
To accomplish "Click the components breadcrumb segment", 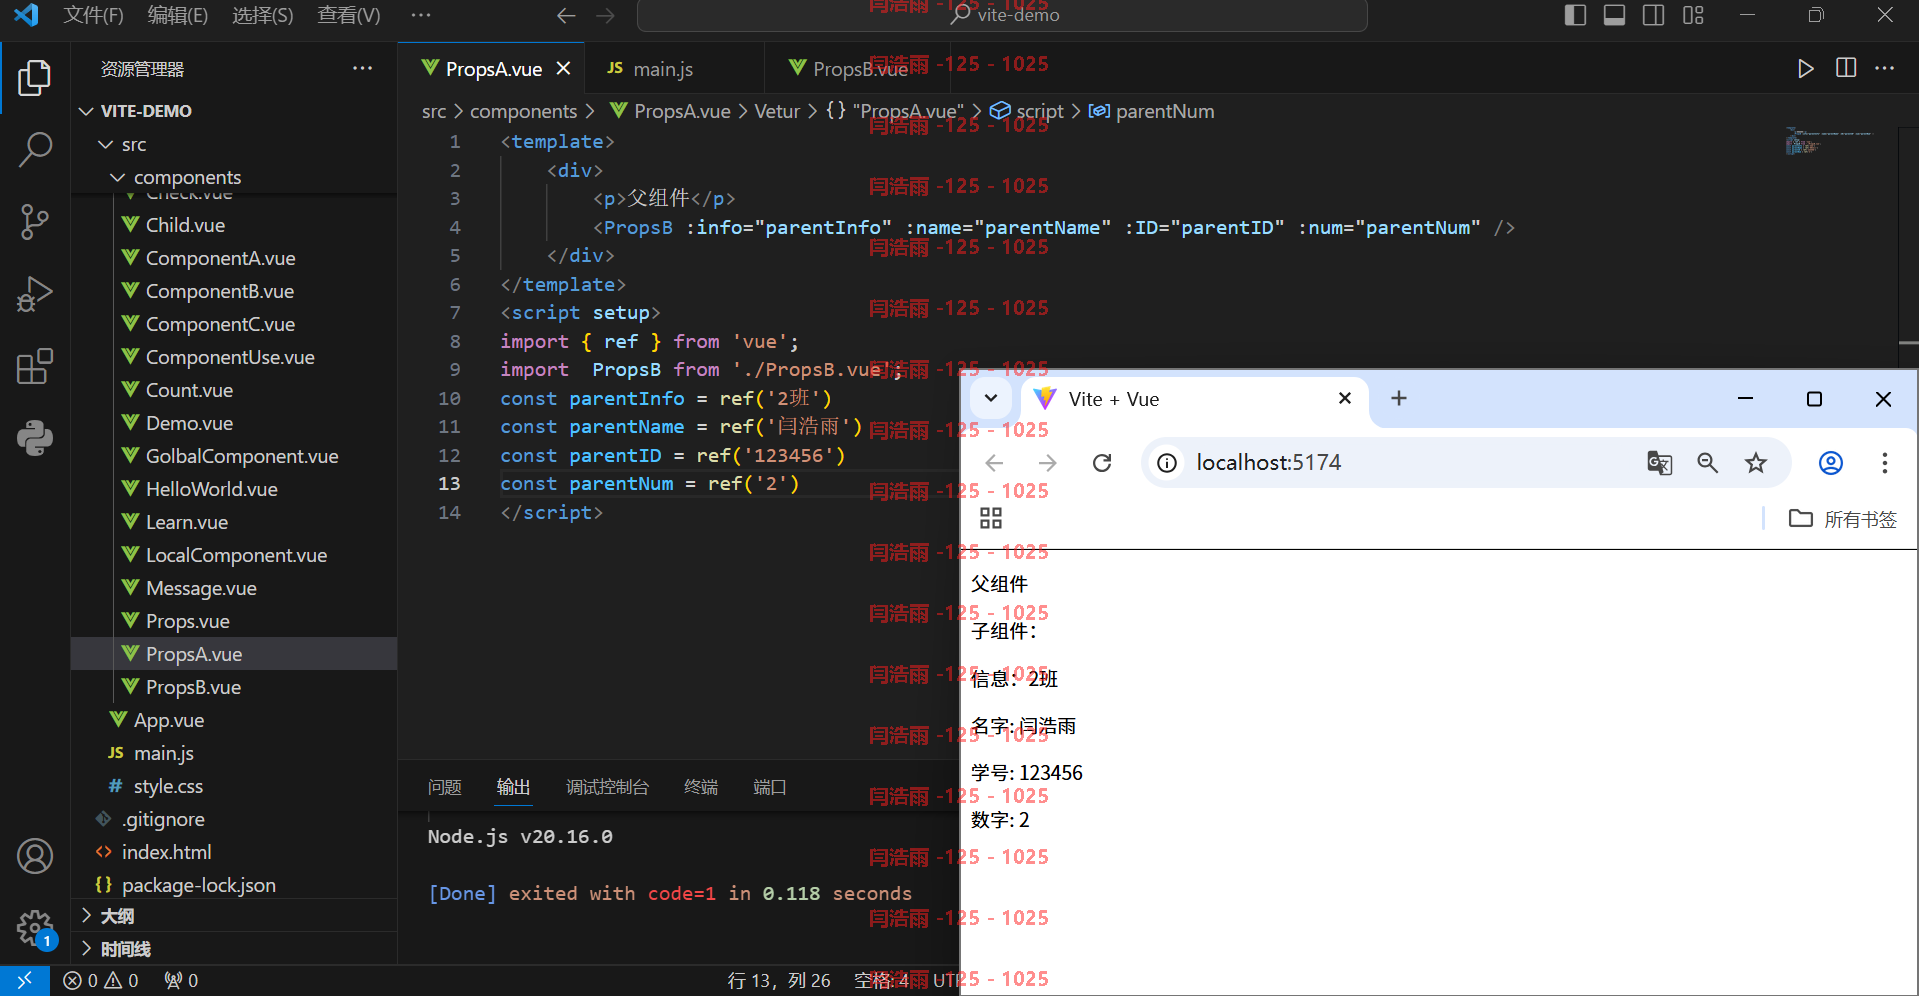I will 523,111.
